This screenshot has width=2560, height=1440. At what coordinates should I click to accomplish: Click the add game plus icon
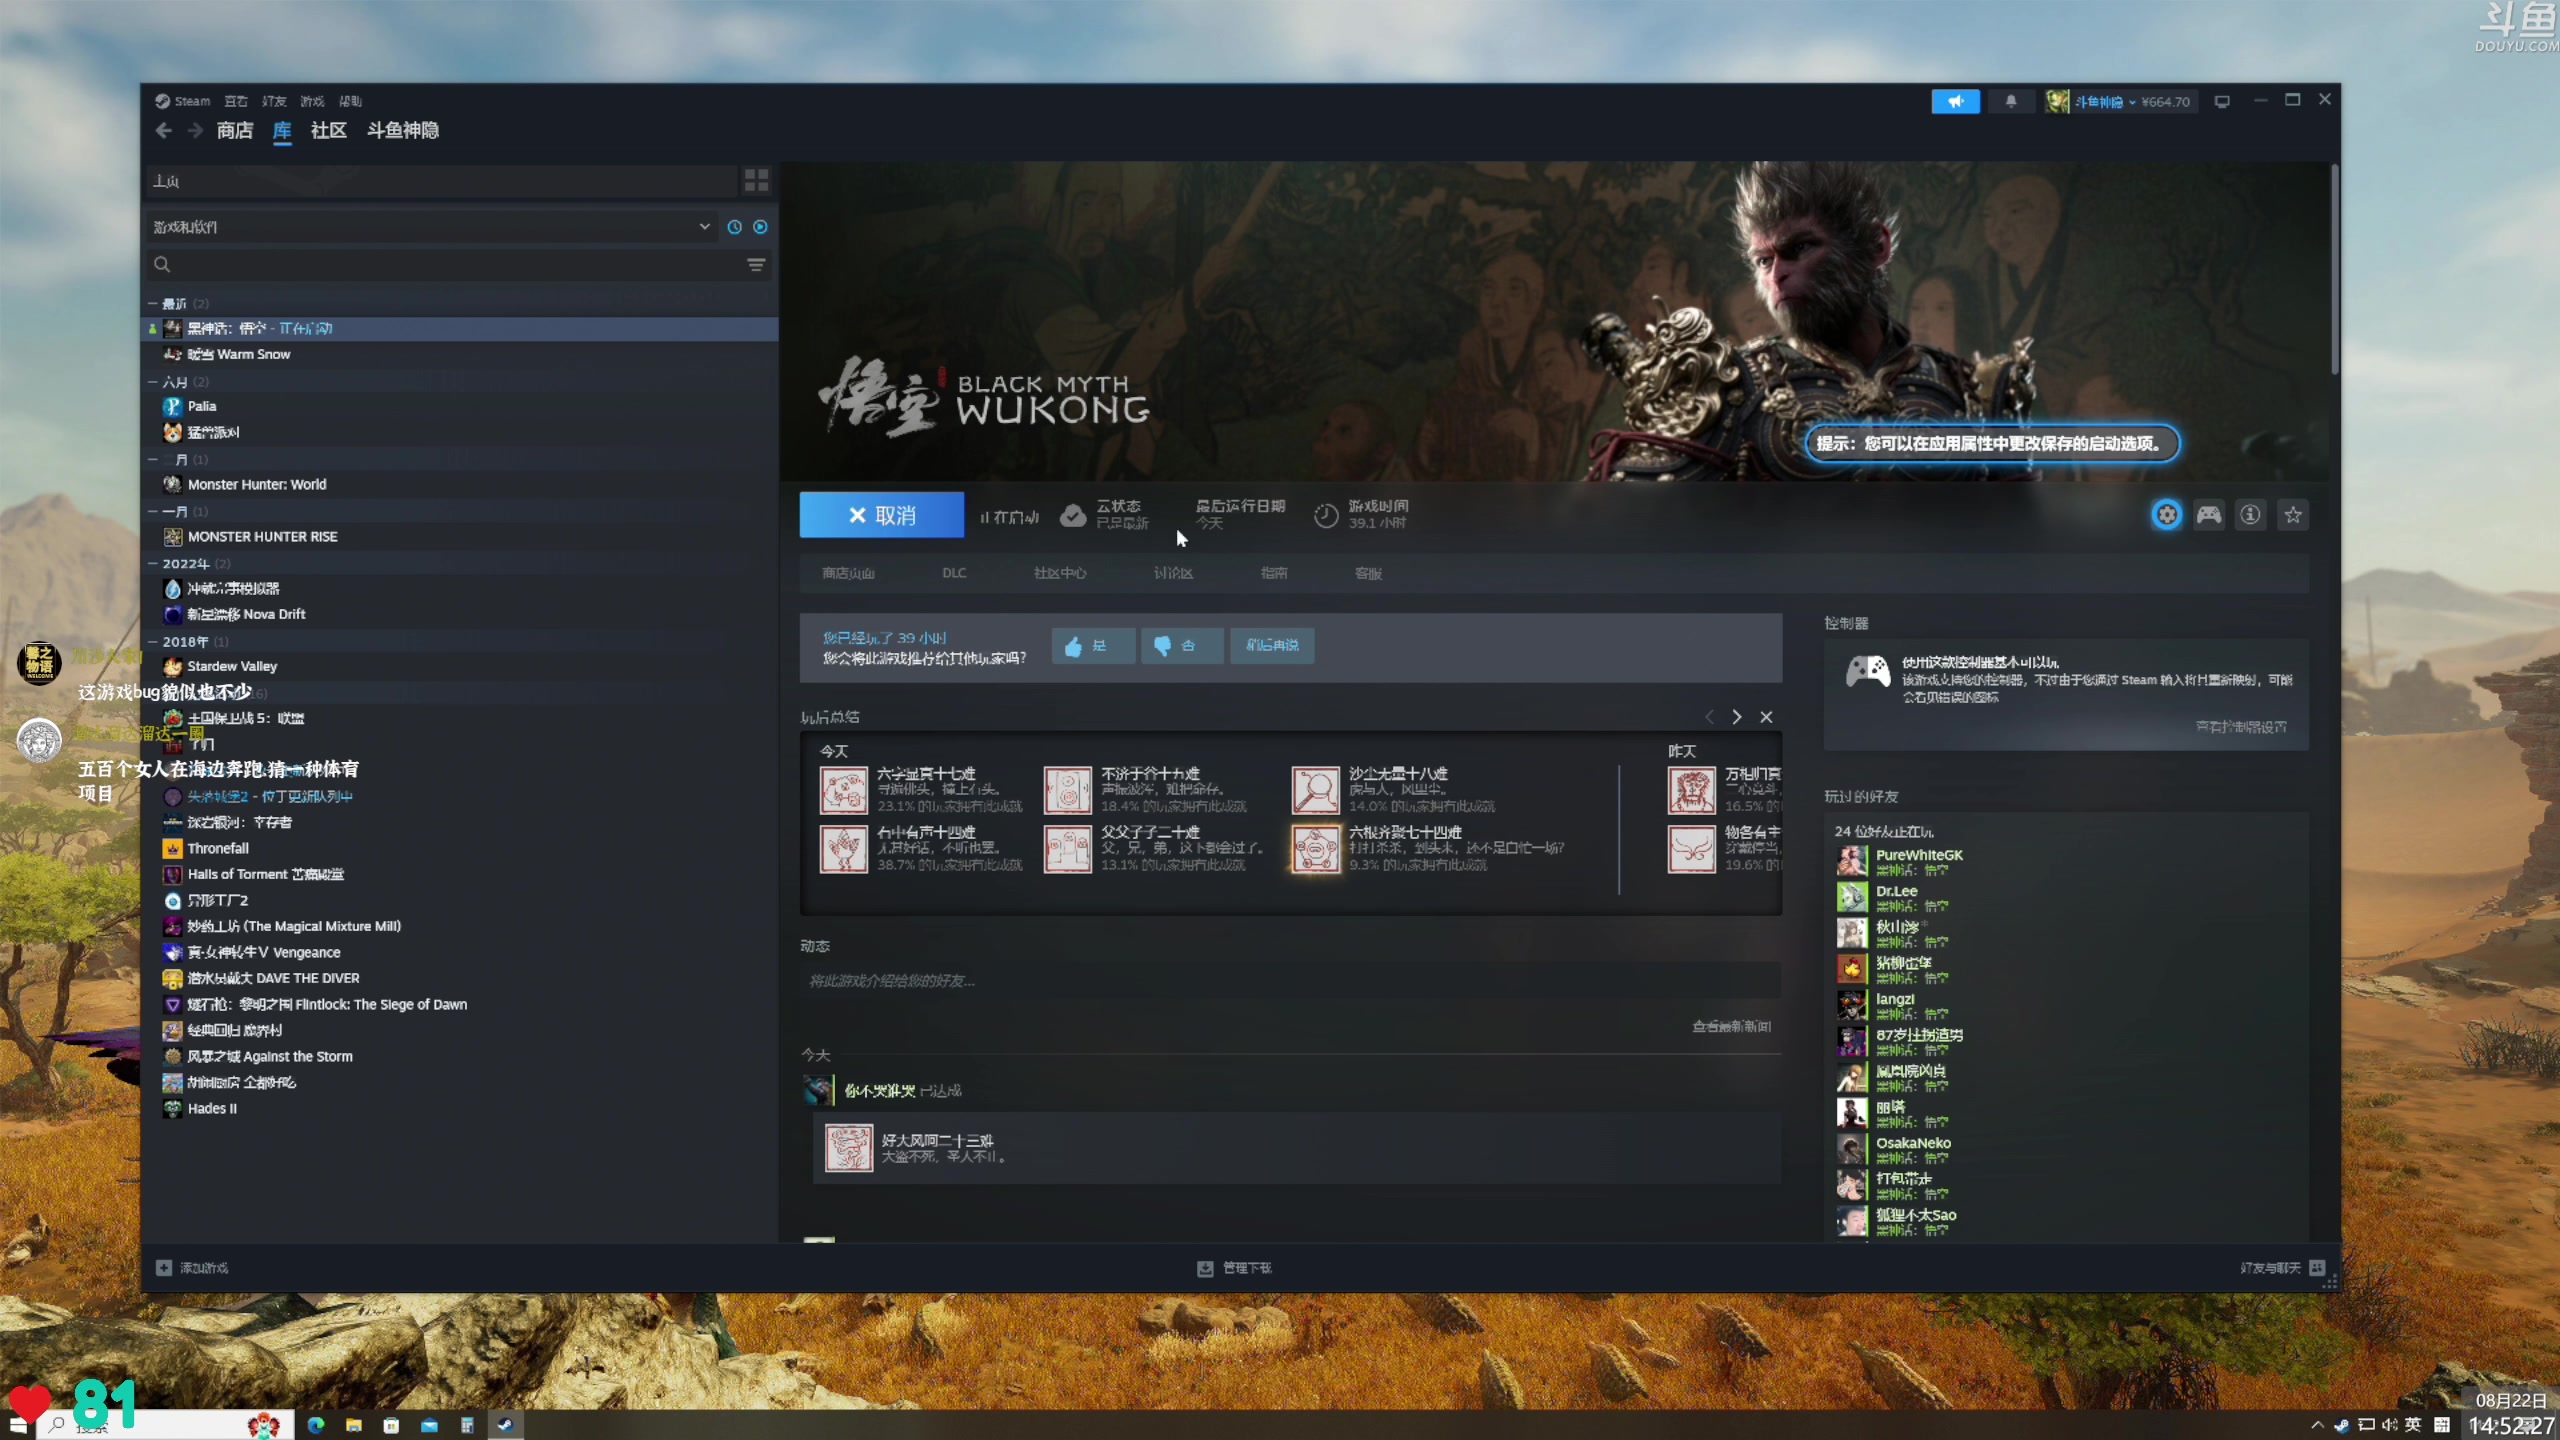164,1268
